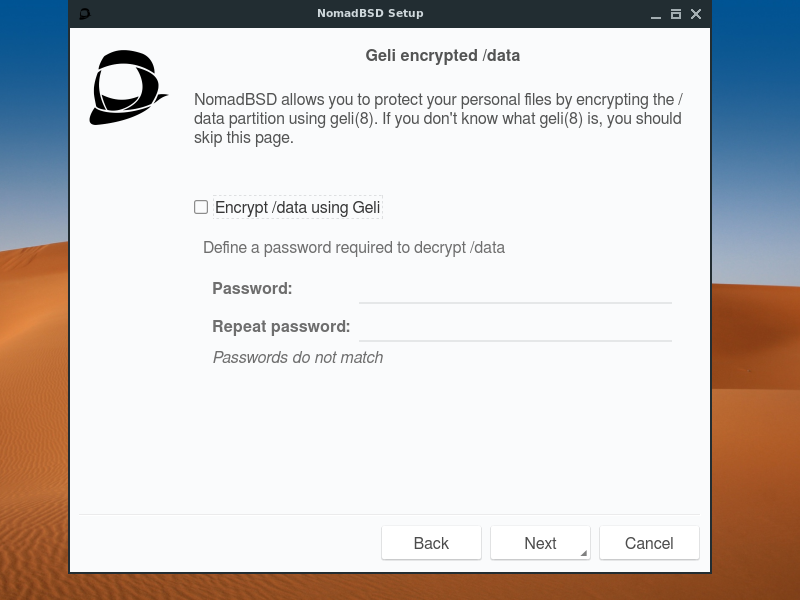The image size is (800, 600).
Task: Click the Password: label
Action: pos(252,288)
